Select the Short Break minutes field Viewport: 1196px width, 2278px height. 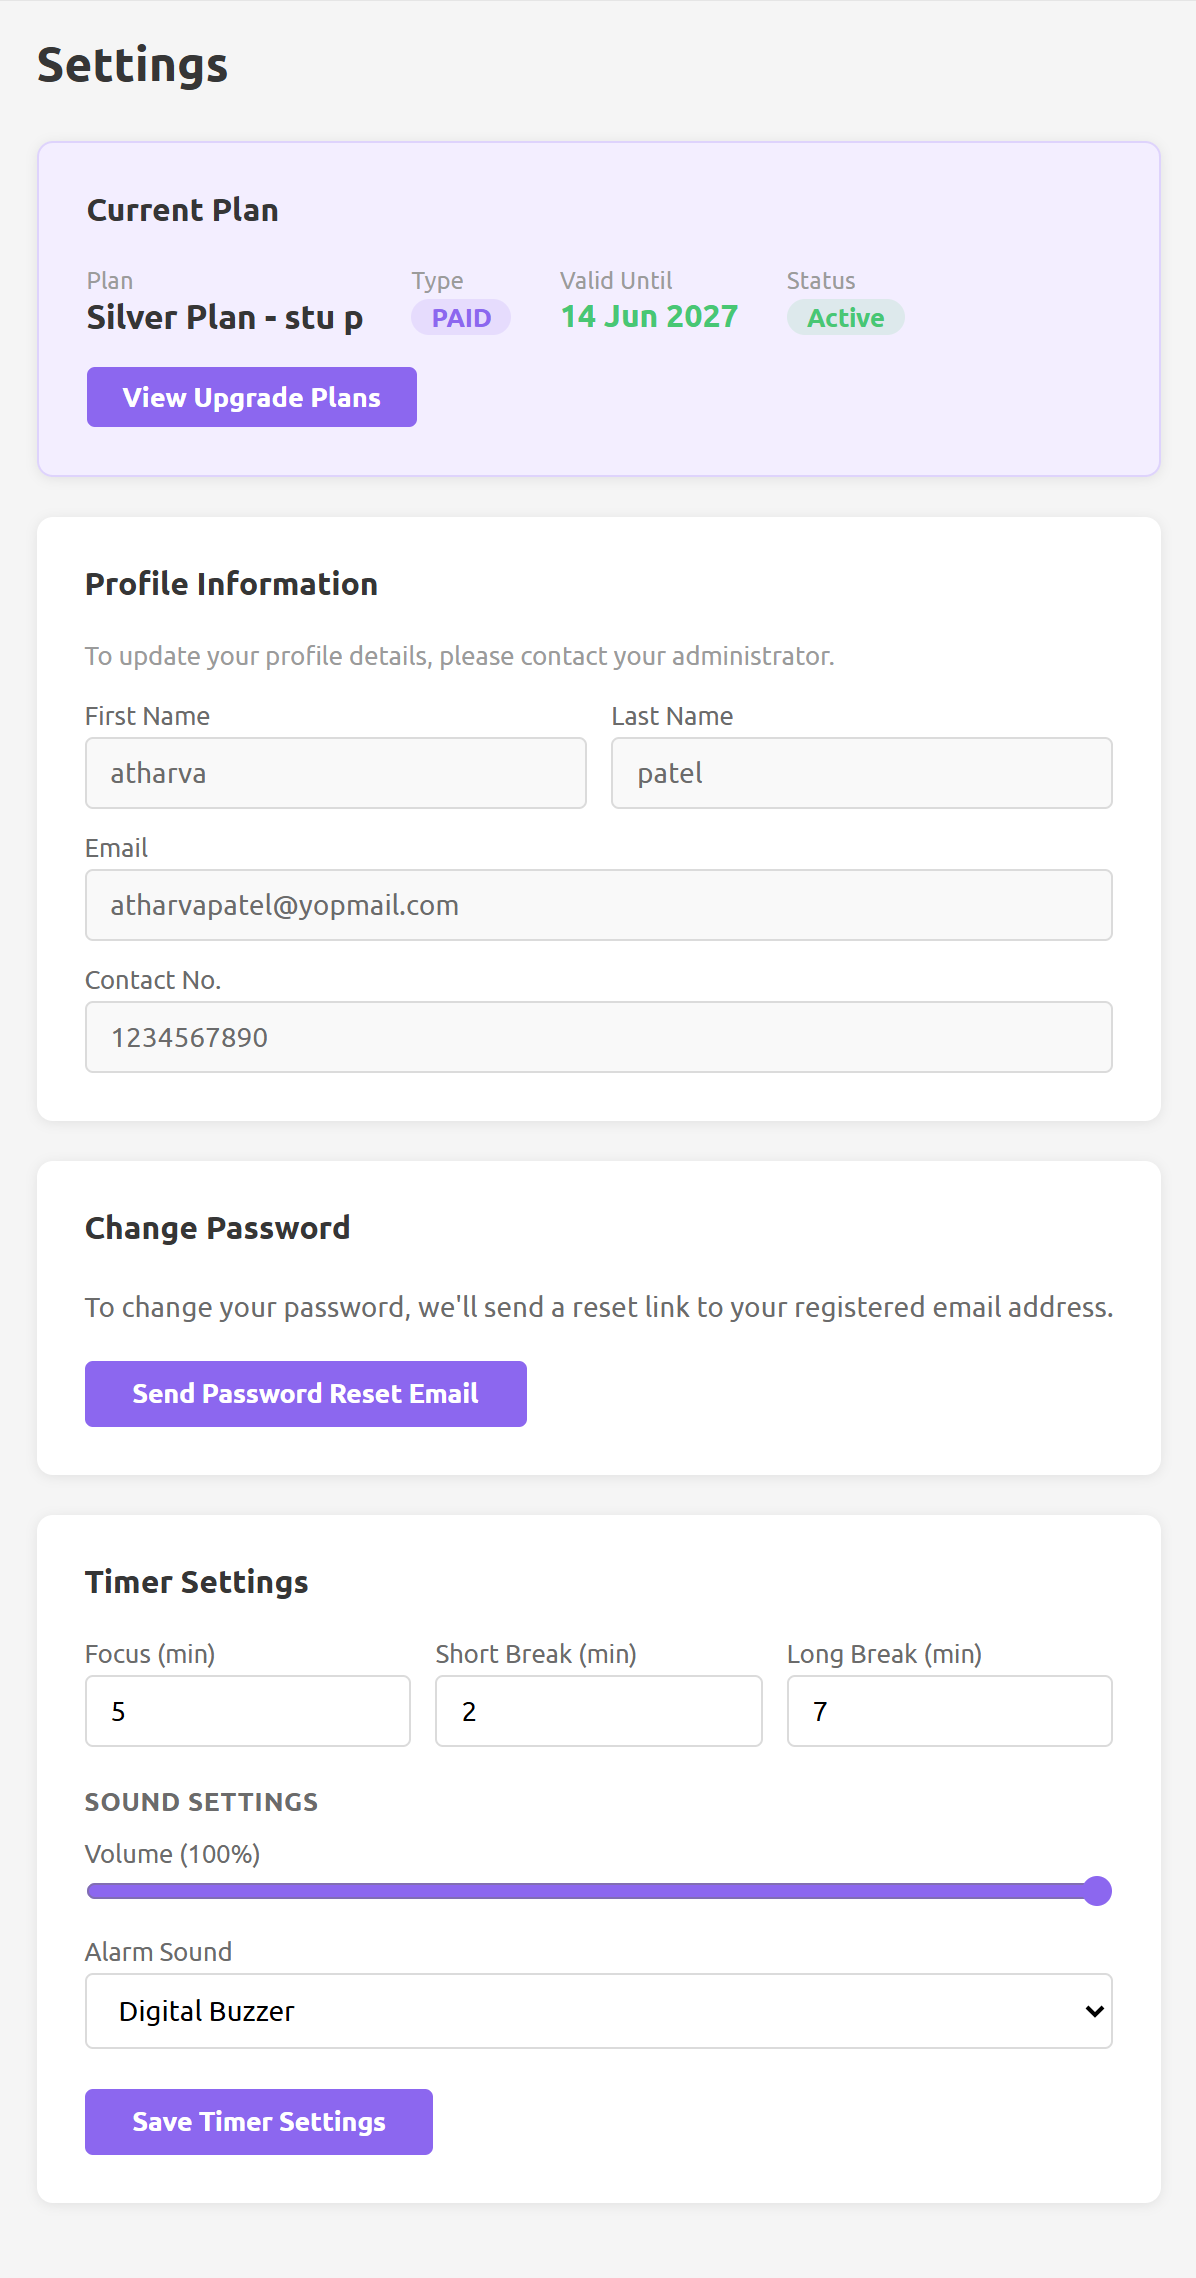click(598, 1711)
